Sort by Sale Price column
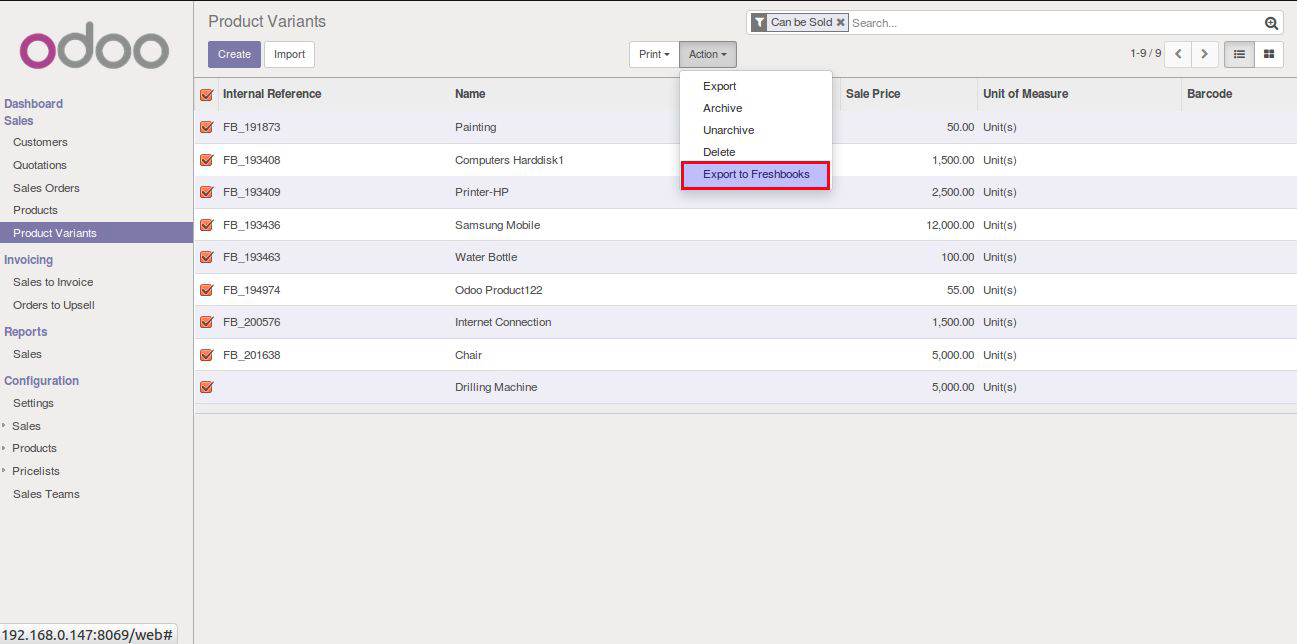This screenshot has height=644, width=1297. tap(873, 94)
